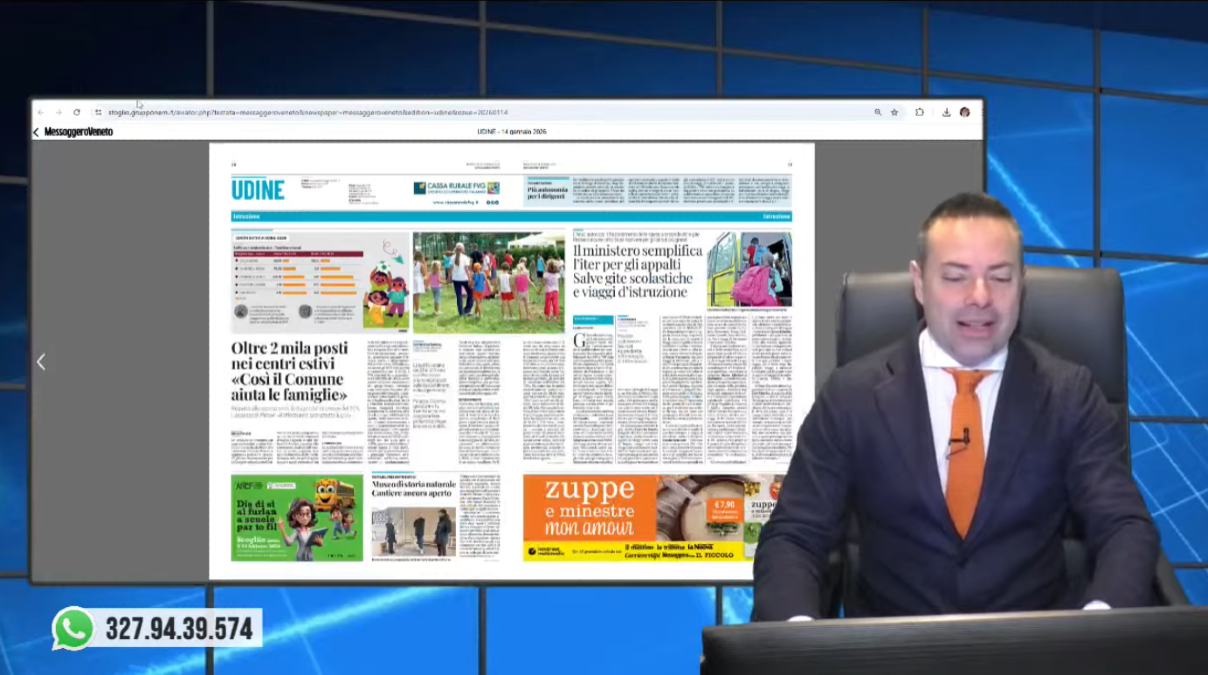This screenshot has width=1208, height=675.
Task: Expand the UDINE edition header
Action: [260, 189]
